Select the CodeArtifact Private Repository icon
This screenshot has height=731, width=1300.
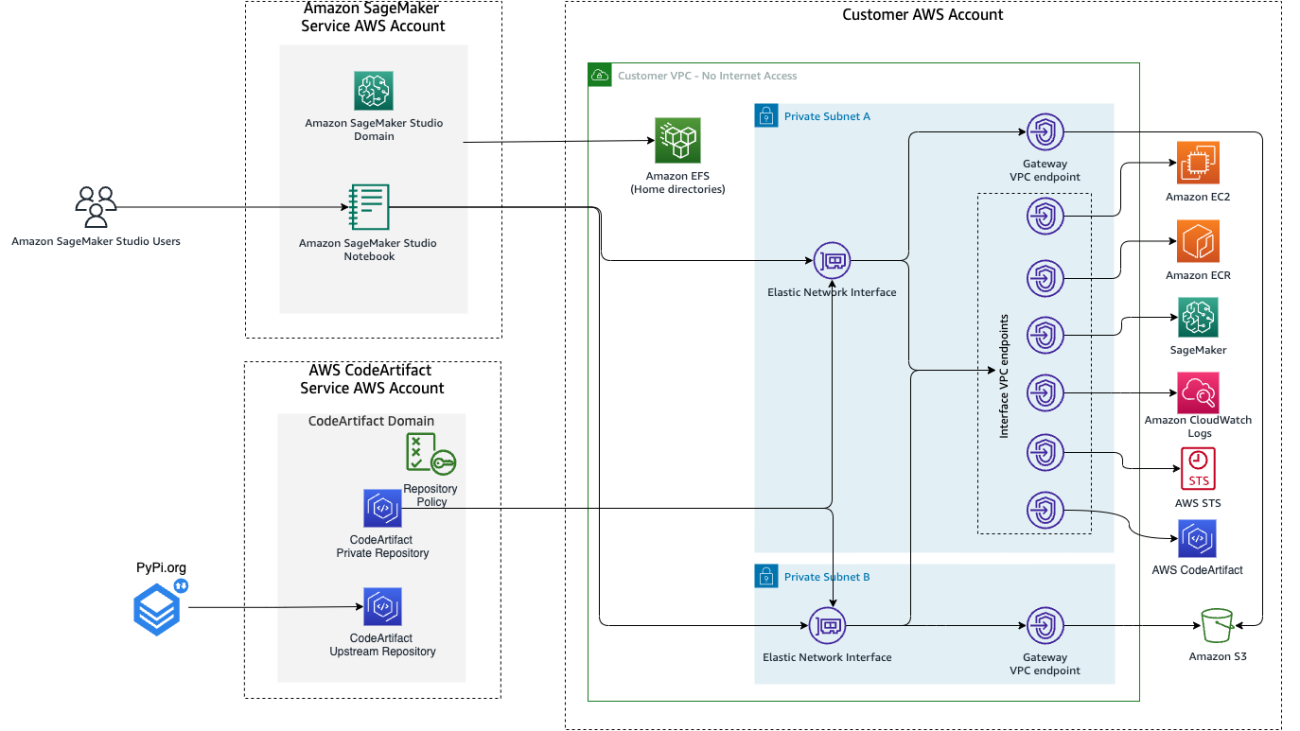click(382, 508)
